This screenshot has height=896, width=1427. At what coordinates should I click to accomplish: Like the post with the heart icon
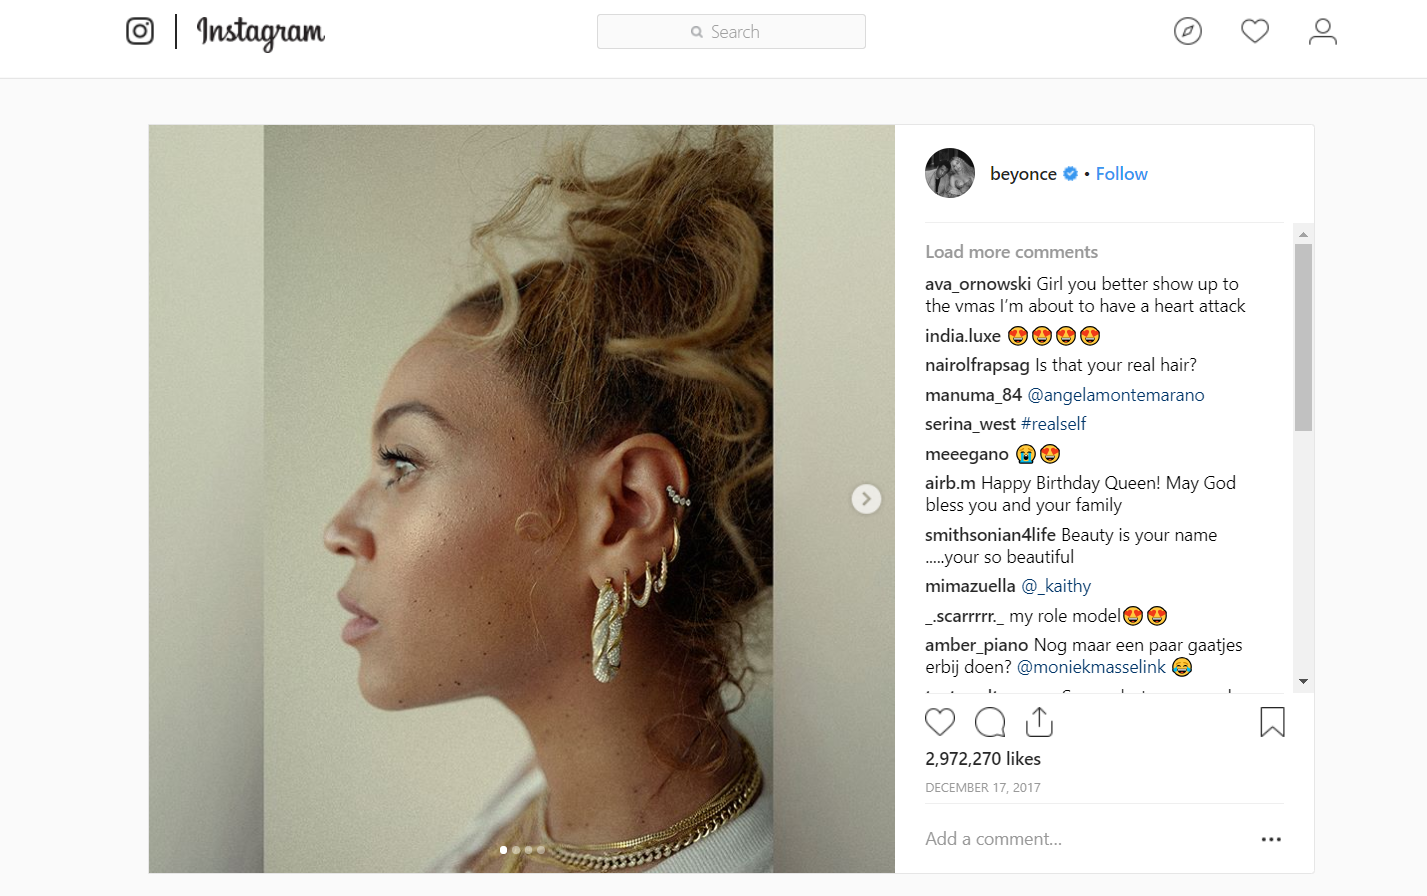pyautogui.click(x=940, y=722)
